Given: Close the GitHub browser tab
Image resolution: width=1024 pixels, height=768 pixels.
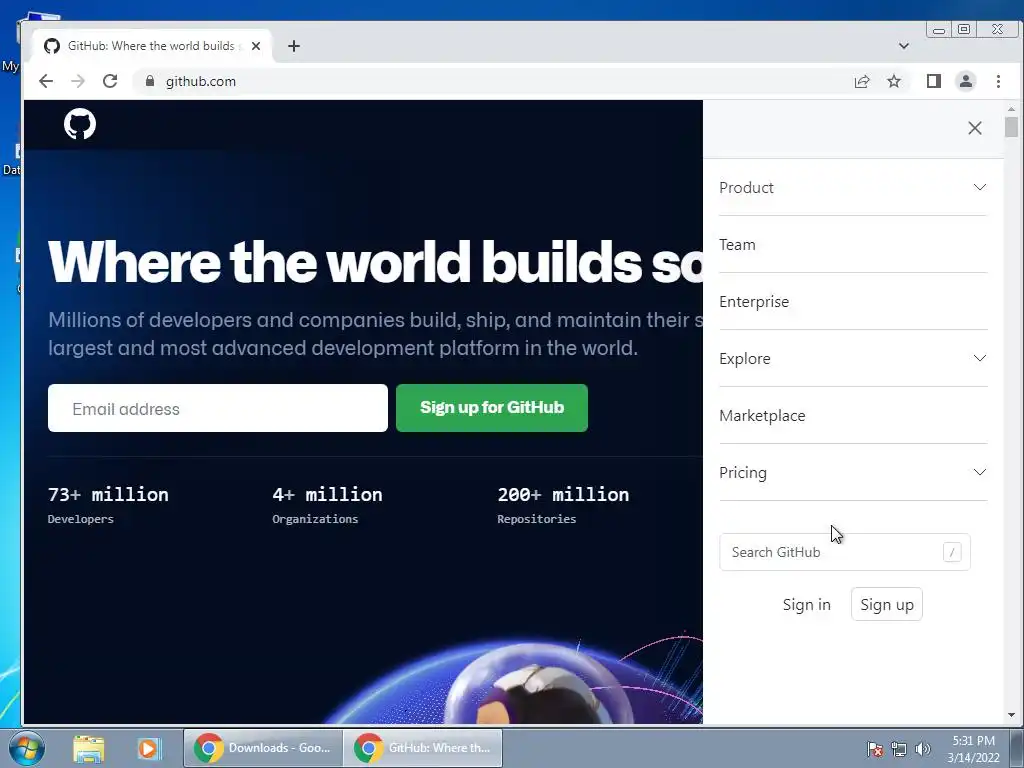Looking at the screenshot, I should pos(256,46).
